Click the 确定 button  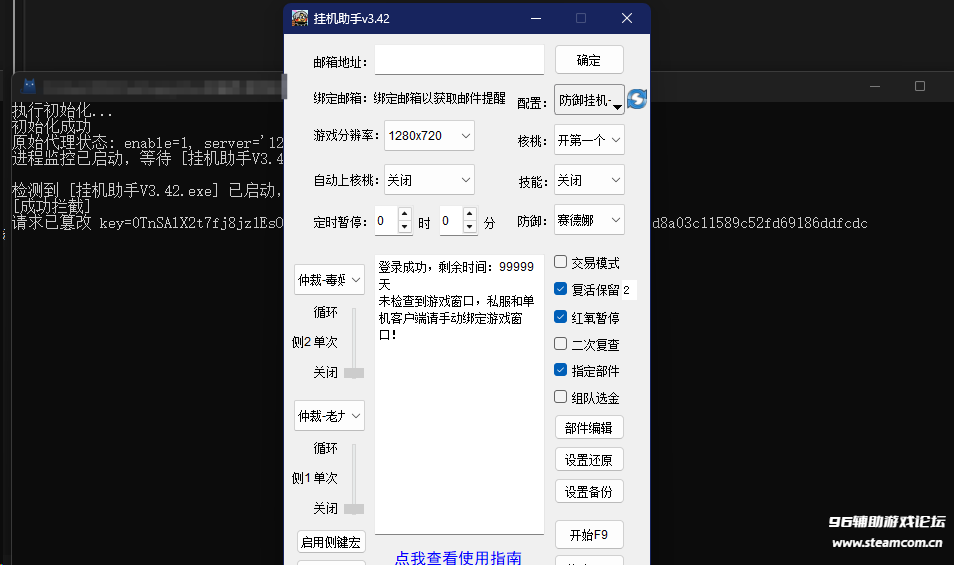pos(589,60)
